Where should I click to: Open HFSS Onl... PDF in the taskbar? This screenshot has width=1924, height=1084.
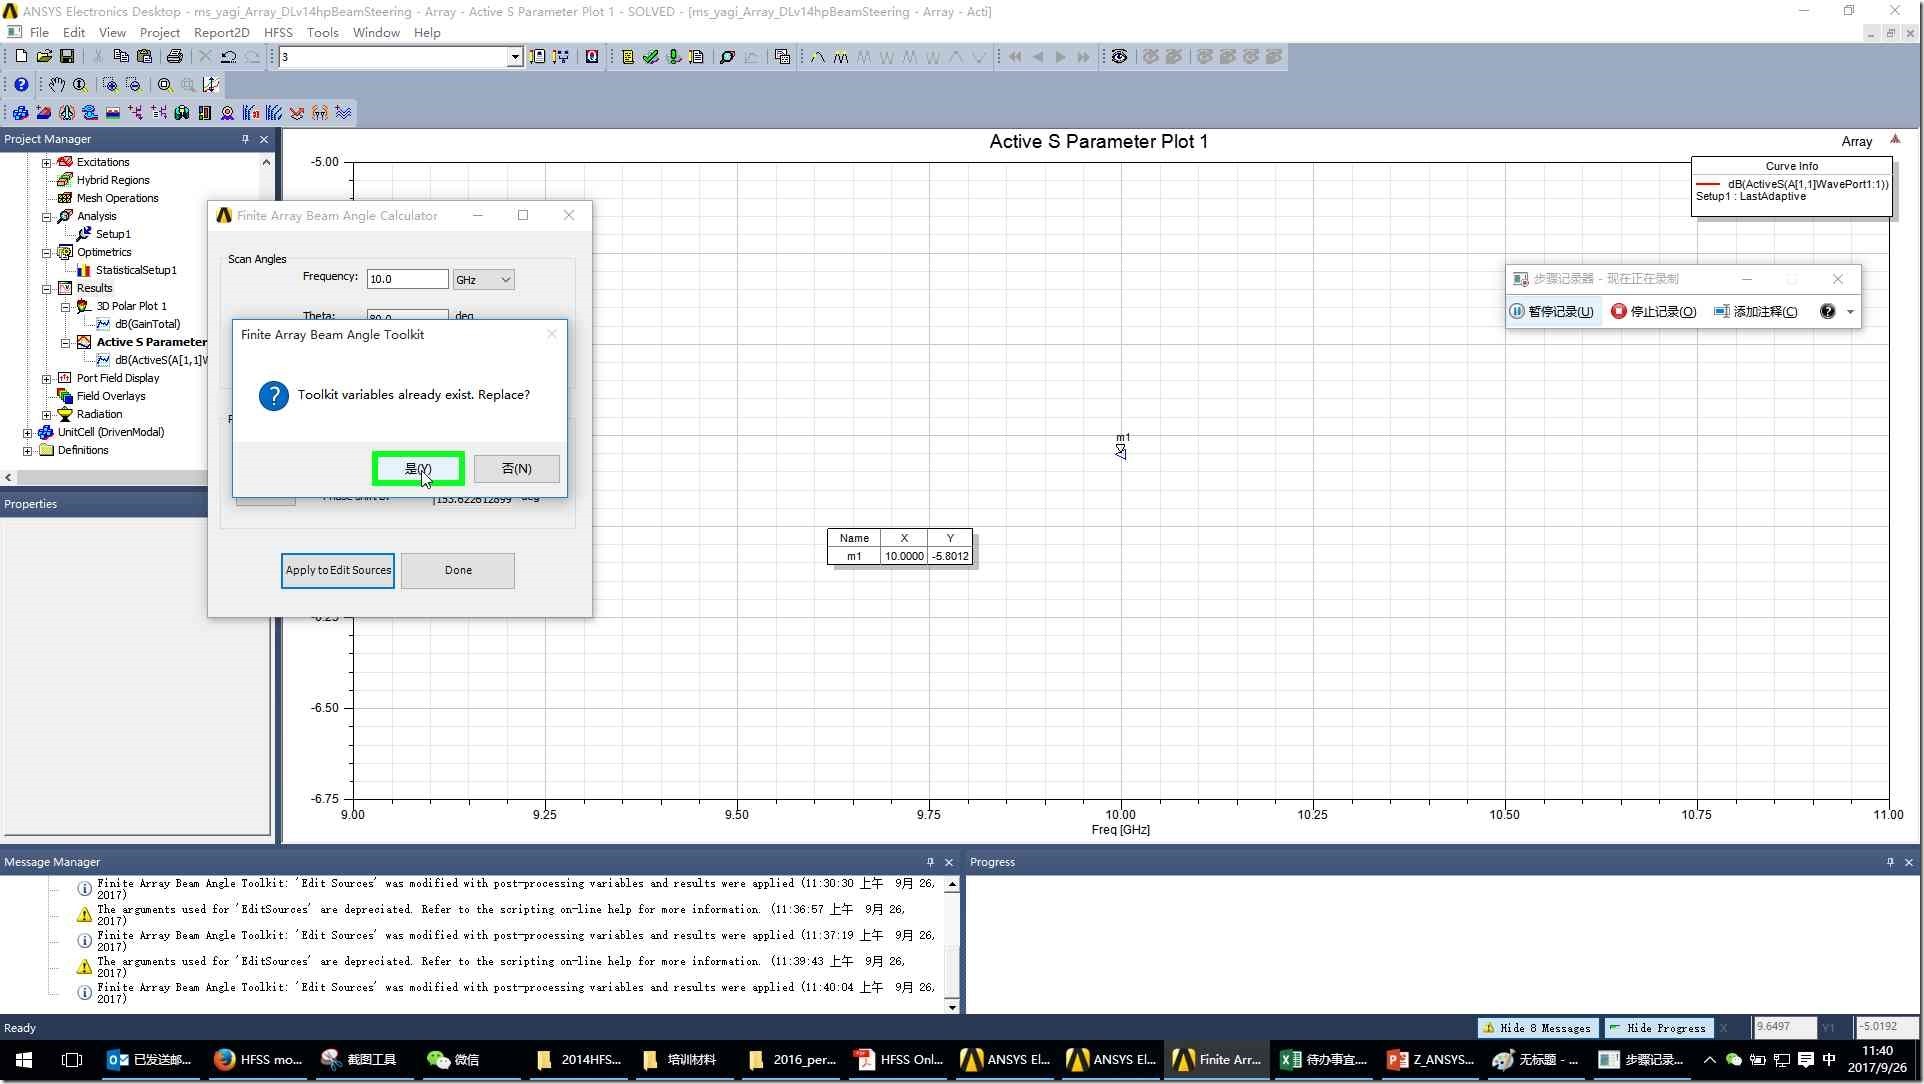click(x=899, y=1060)
